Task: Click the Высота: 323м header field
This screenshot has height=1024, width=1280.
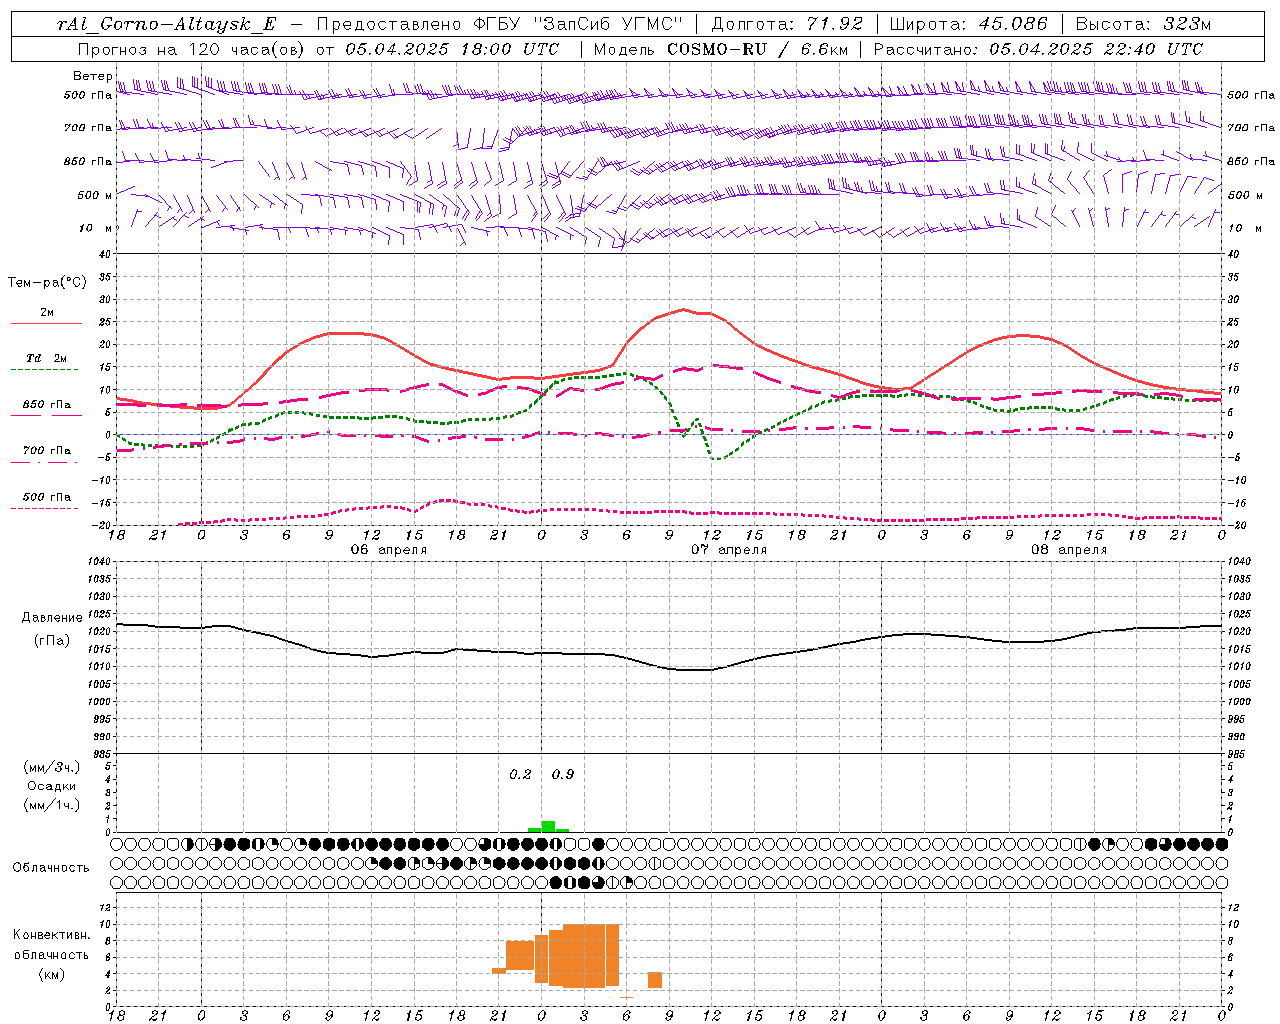Action: 1143,24
